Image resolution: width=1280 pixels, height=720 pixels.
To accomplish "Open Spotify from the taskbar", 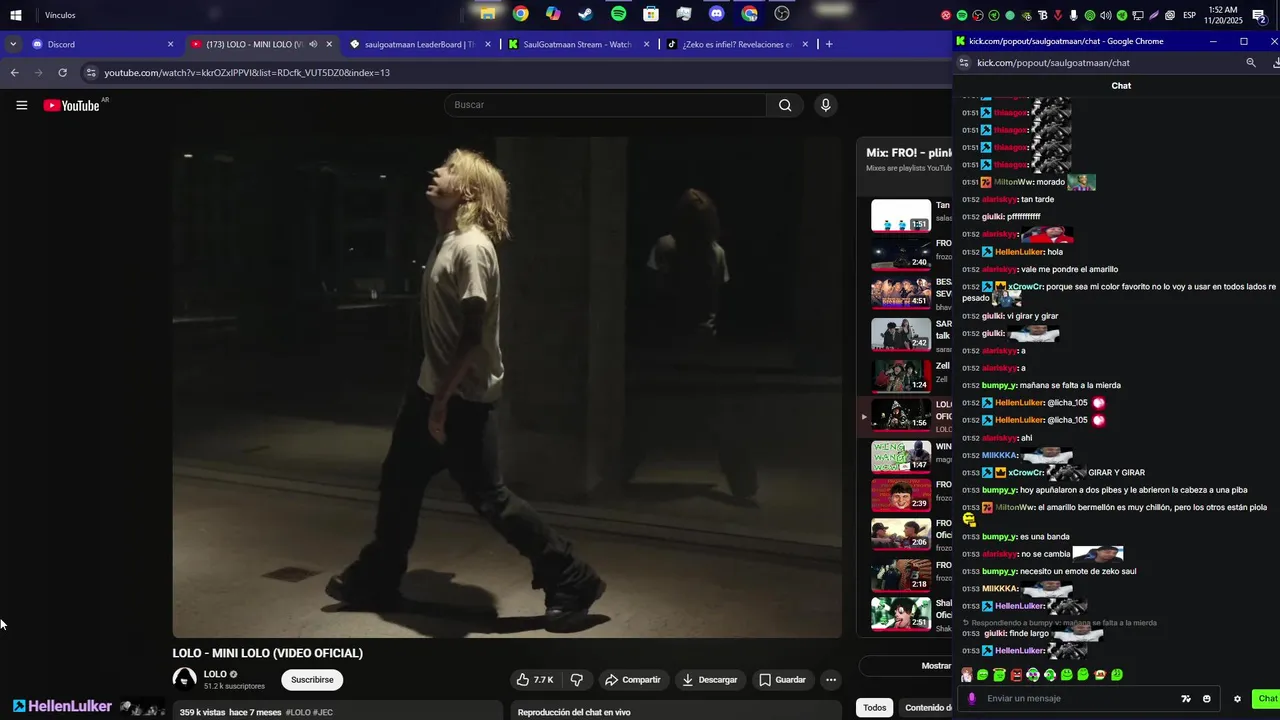I will 618,13.
